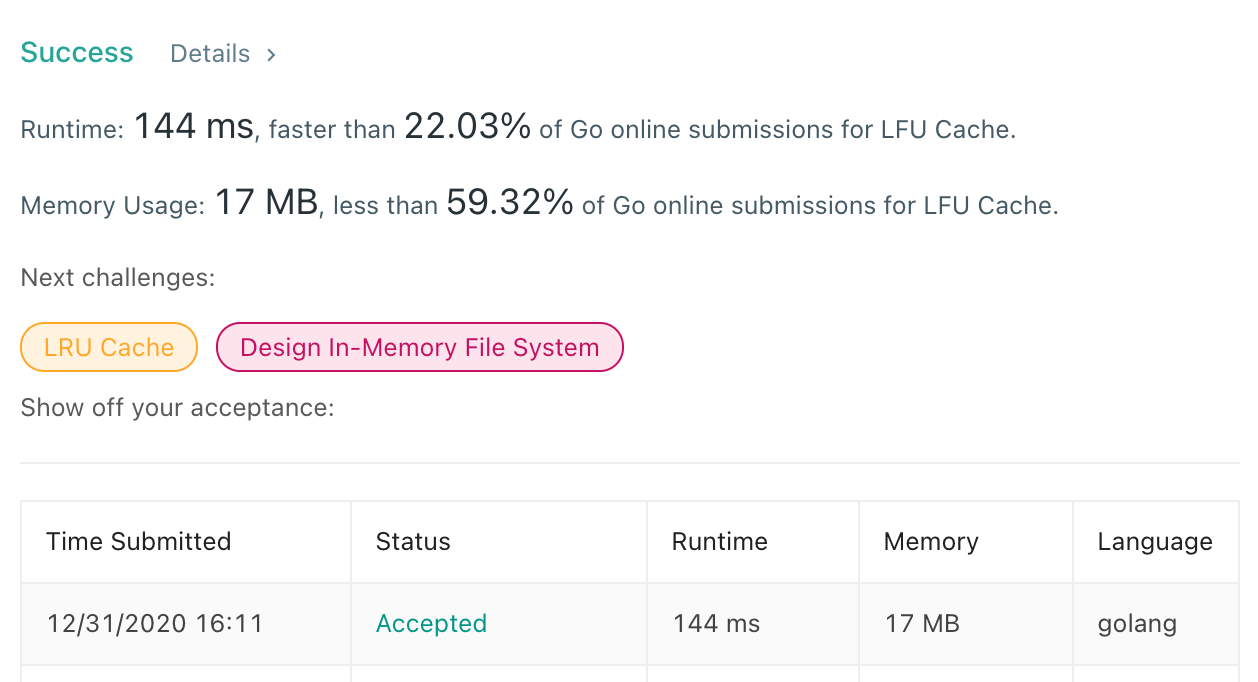Open the Accepted submission status link
1258x682 pixels.
pyautogui.click(x=431, y=624)
